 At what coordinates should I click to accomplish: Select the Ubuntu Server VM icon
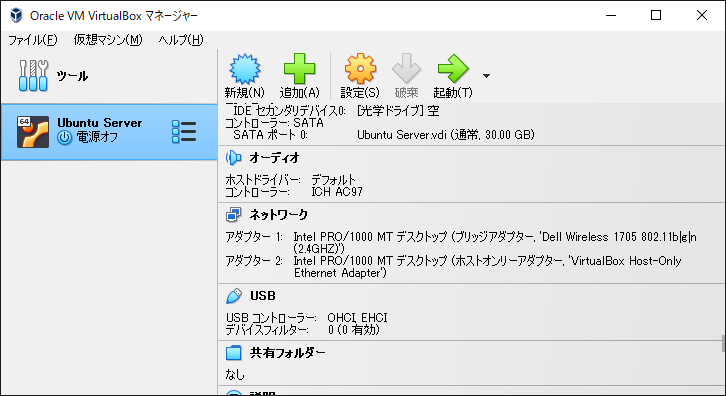(x=33, y=132)
